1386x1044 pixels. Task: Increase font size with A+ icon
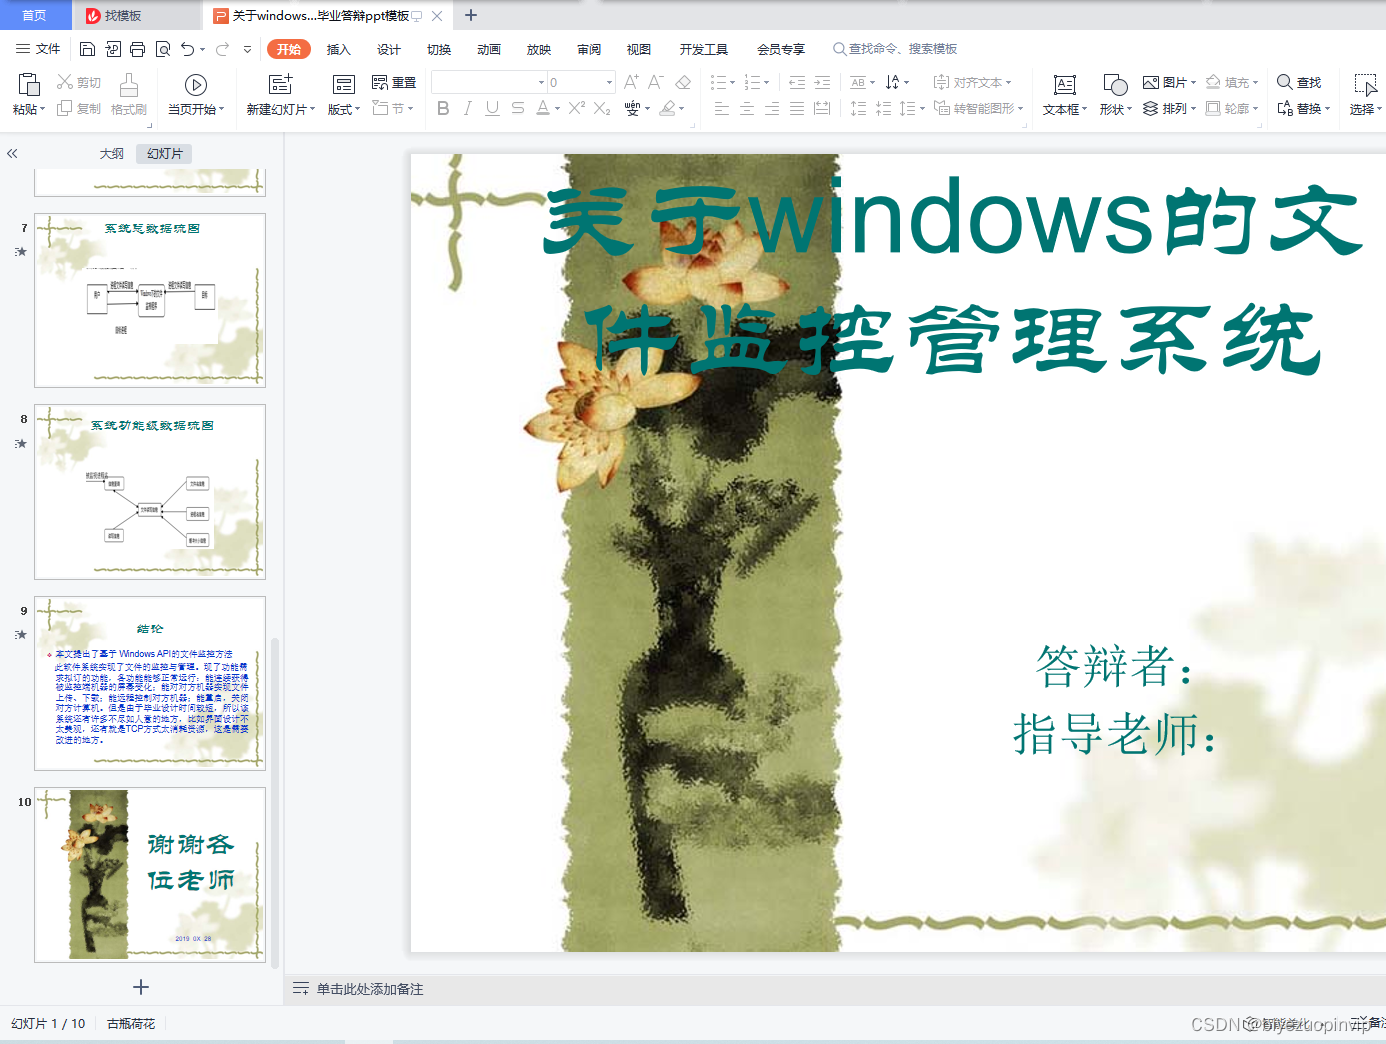(x=632, y=82)
